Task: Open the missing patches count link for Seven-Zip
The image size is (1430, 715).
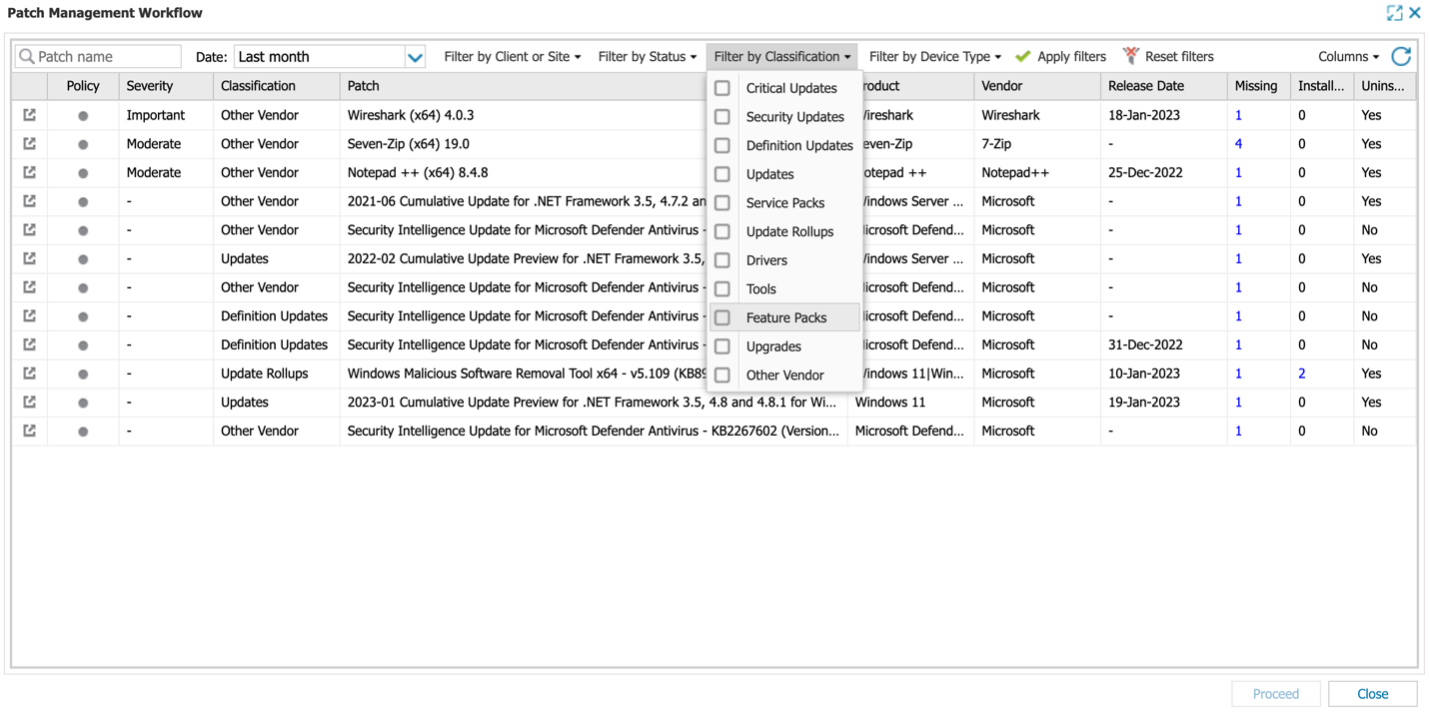Action: tap(1238, 143)
